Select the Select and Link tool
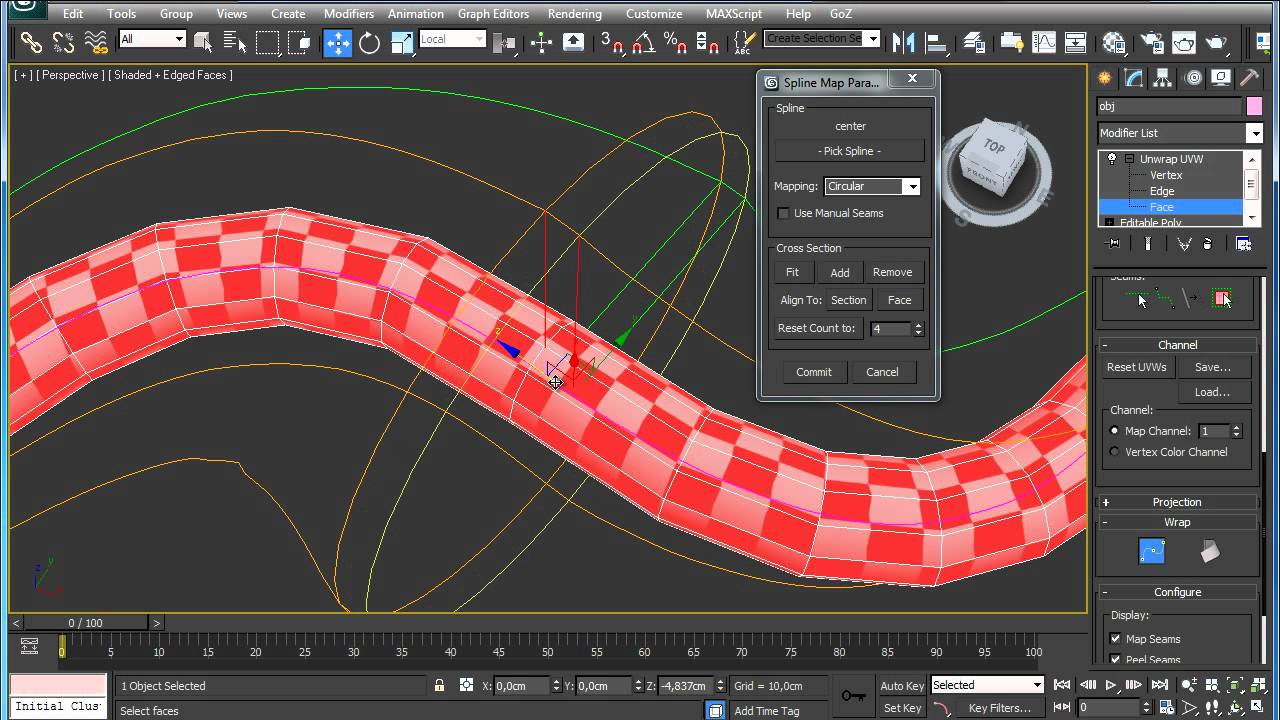The image size is (1280, 720). tap(32, 42)
